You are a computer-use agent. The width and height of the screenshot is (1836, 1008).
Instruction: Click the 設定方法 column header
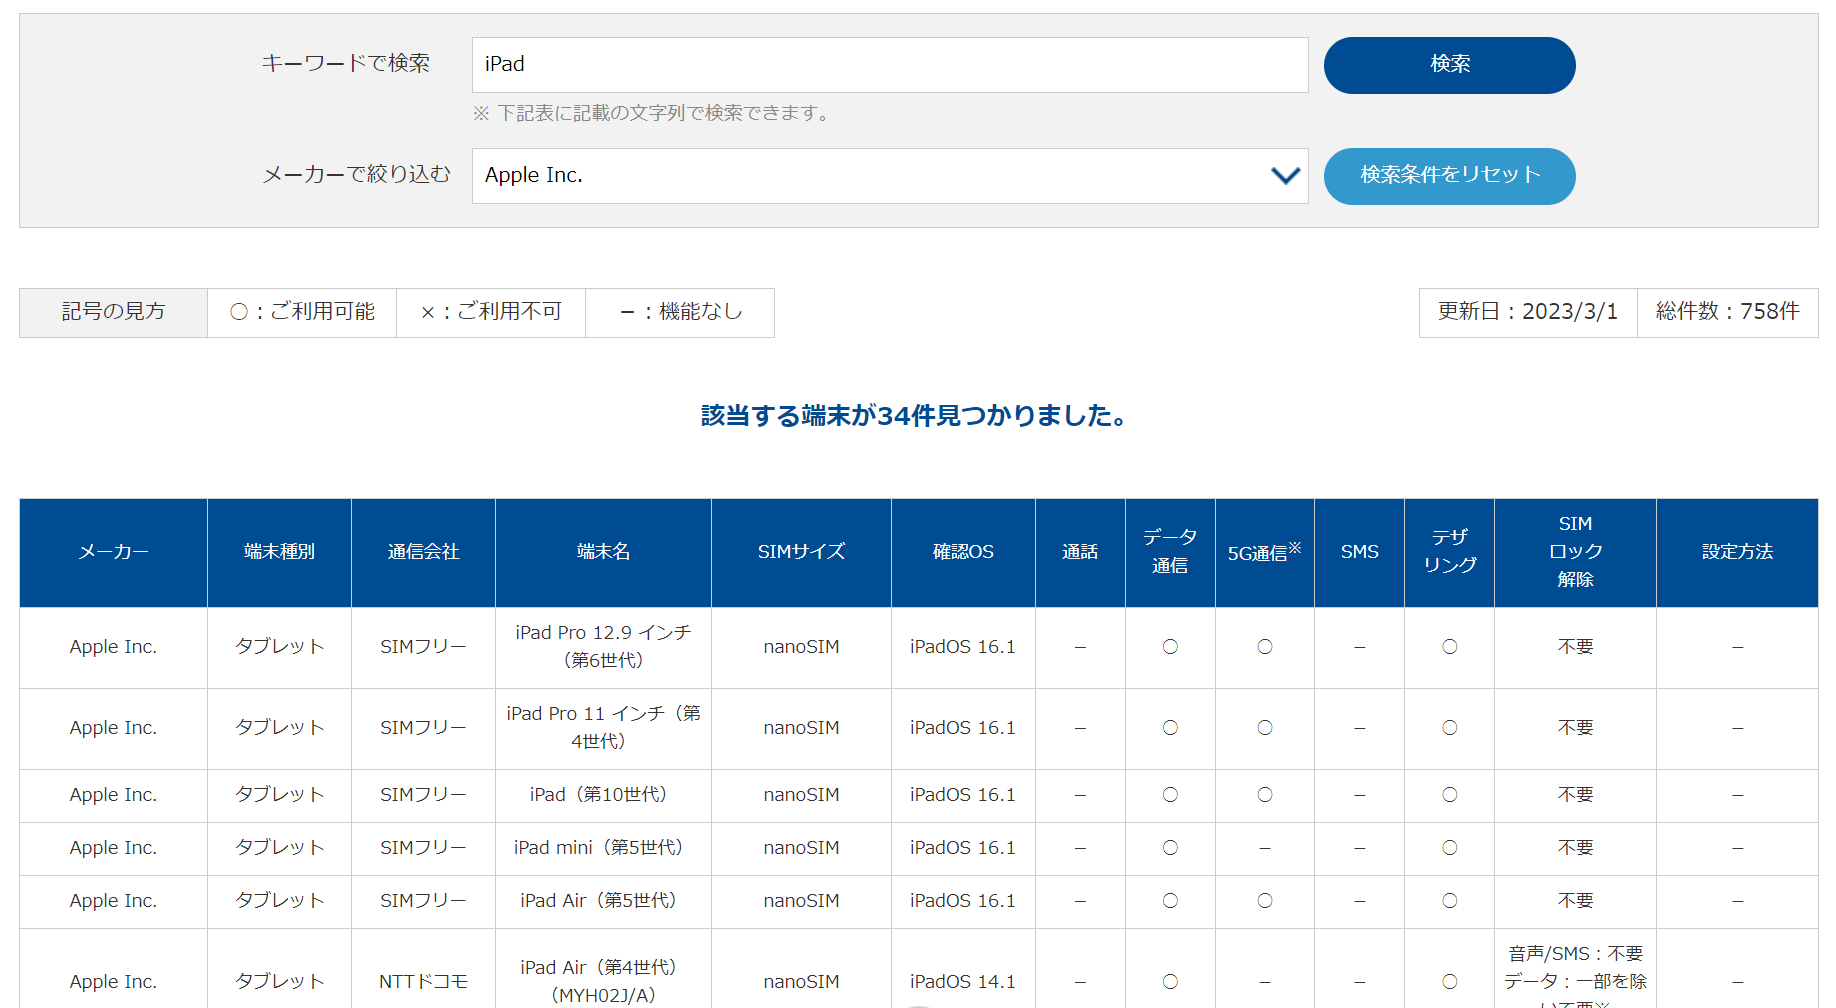[1737, 552]
